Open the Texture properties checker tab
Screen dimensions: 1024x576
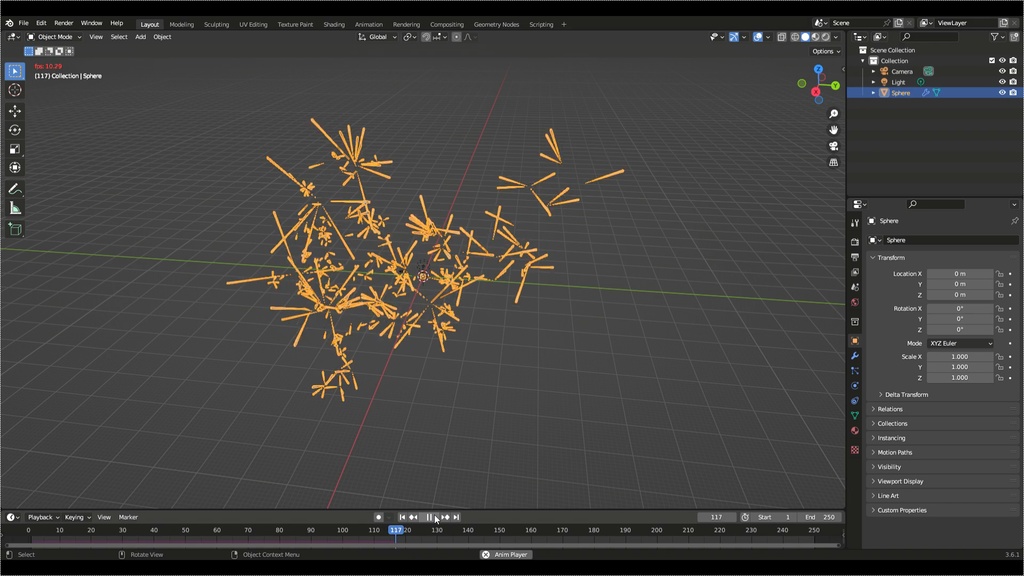855,450
